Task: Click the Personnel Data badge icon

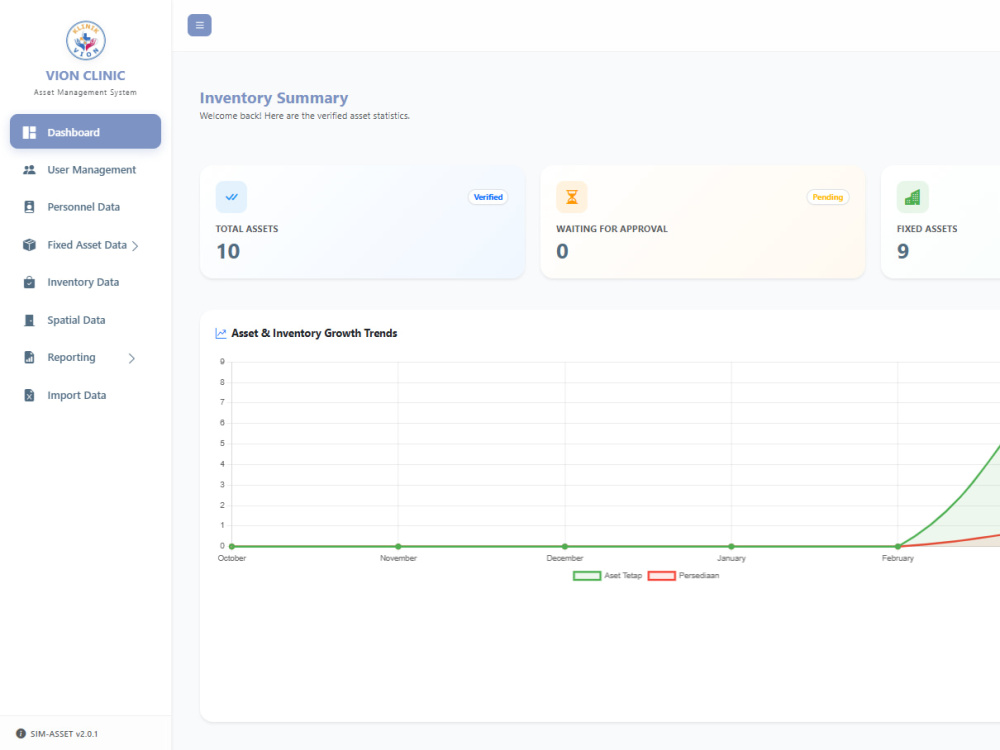Action: pos(29,207)
